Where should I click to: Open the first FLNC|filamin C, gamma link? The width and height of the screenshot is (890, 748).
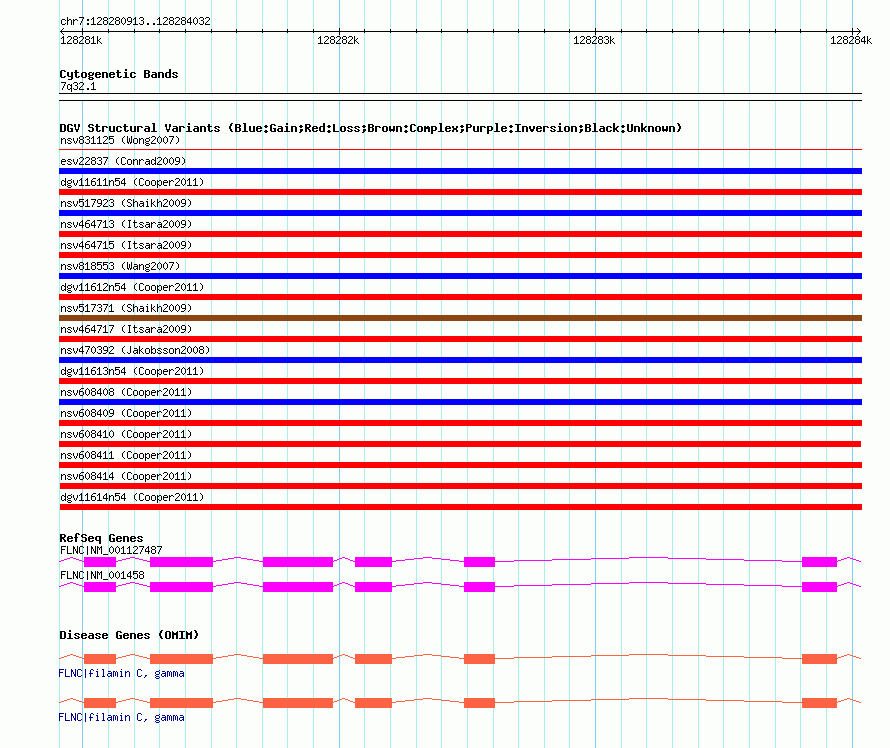point(121,673)
